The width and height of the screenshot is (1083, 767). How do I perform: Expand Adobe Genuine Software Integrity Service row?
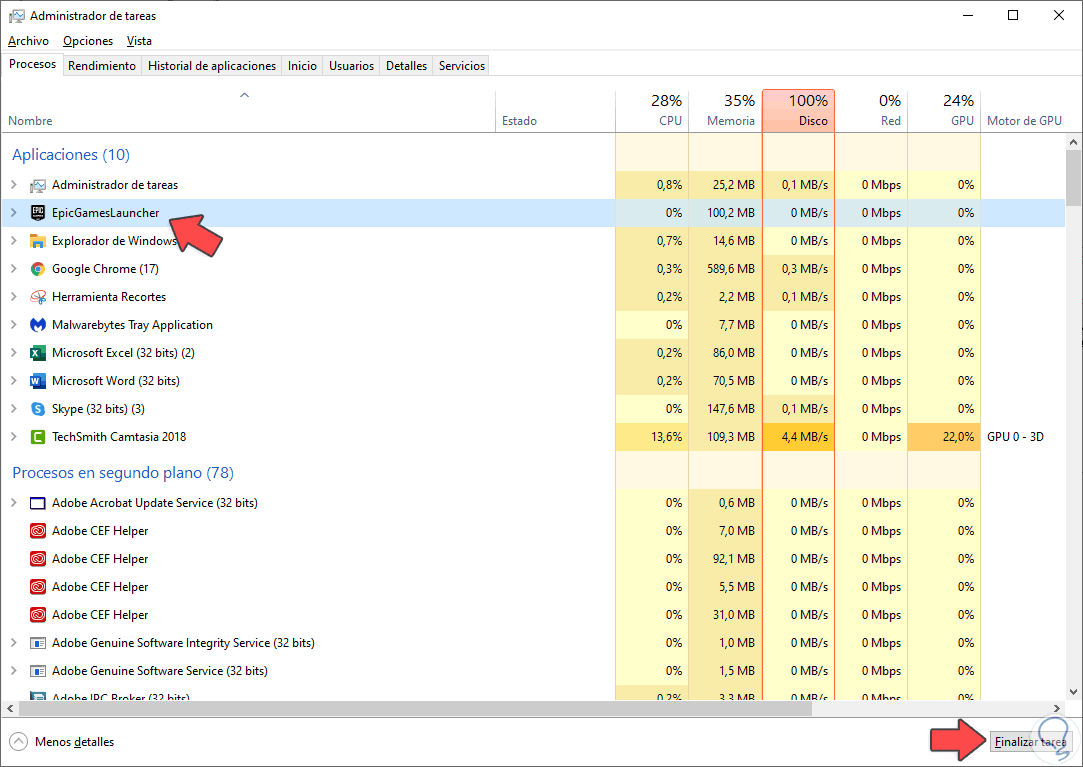(x=14, y=643)
